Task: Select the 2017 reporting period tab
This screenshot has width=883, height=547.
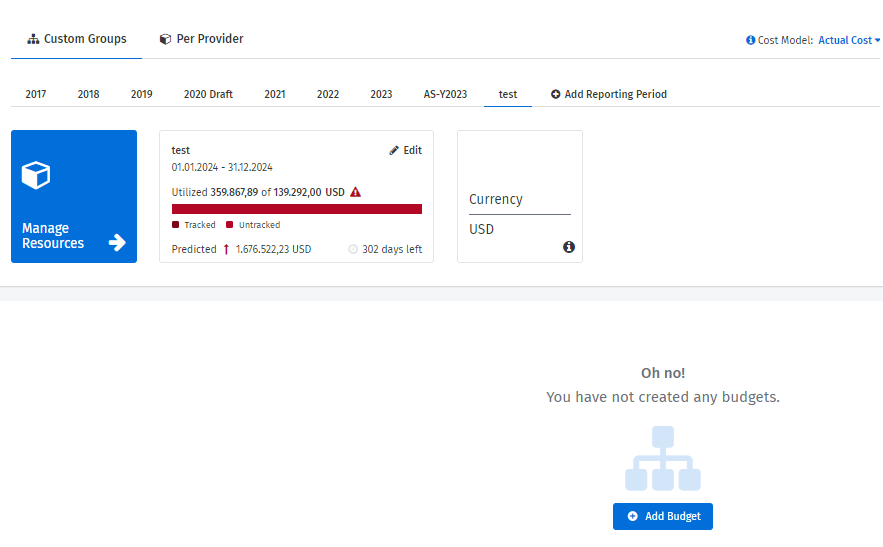Action: [x=36, y=94]
